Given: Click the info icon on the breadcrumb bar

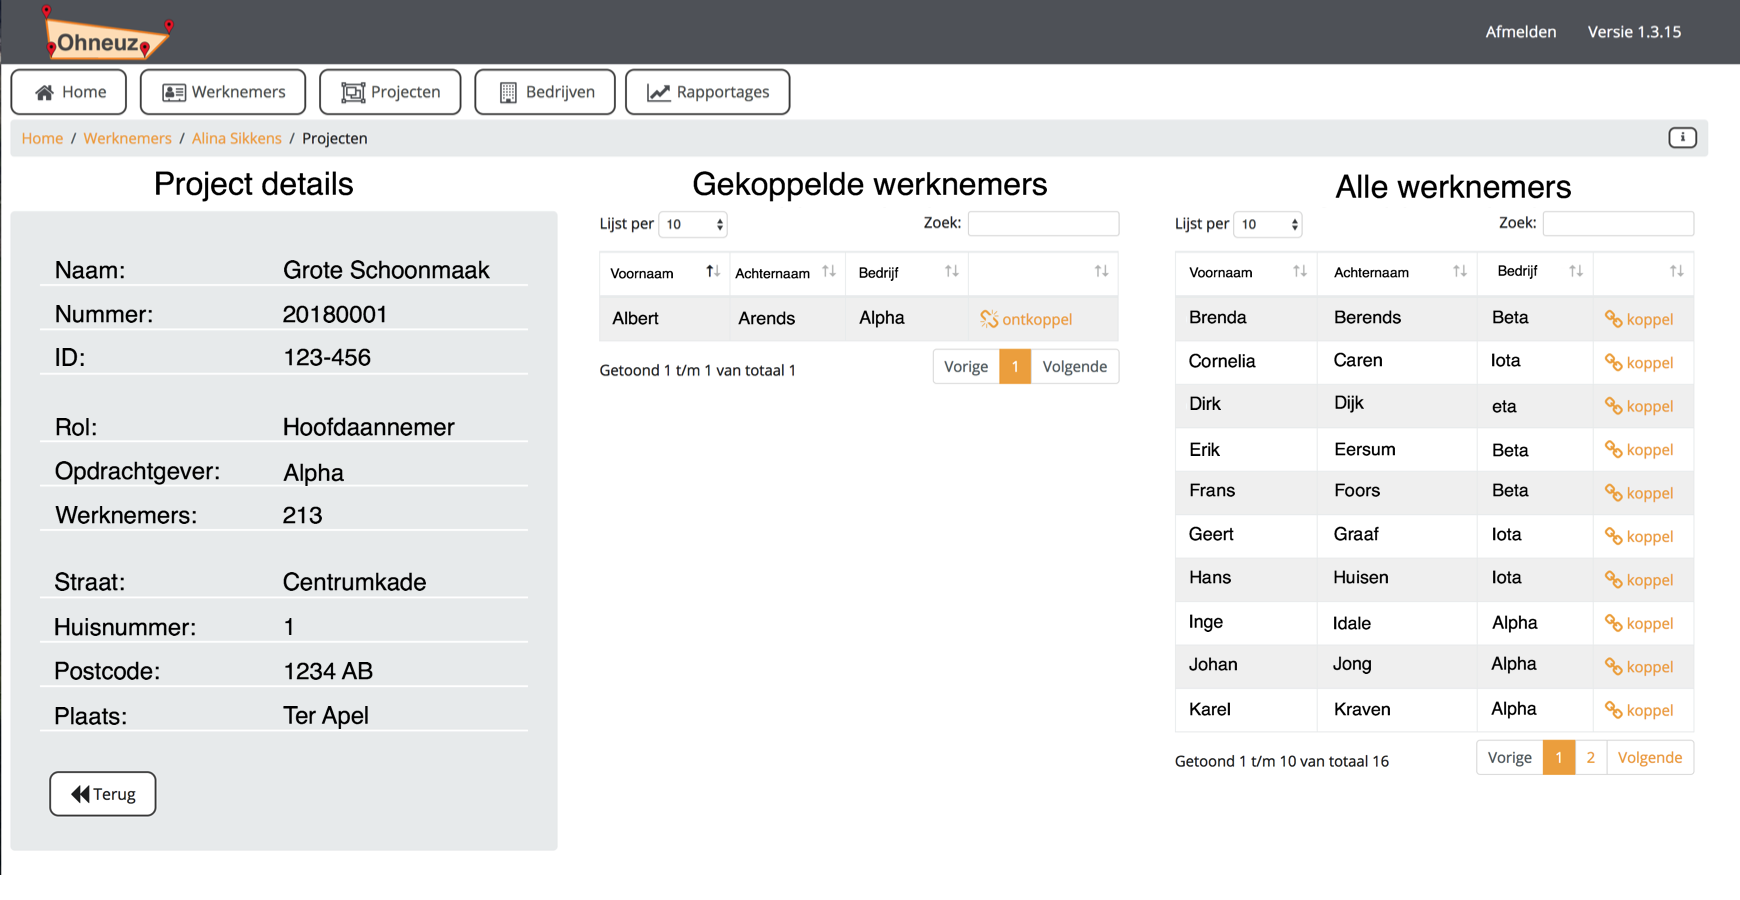Looking at the screenshot, I should tap(1683, 138).
